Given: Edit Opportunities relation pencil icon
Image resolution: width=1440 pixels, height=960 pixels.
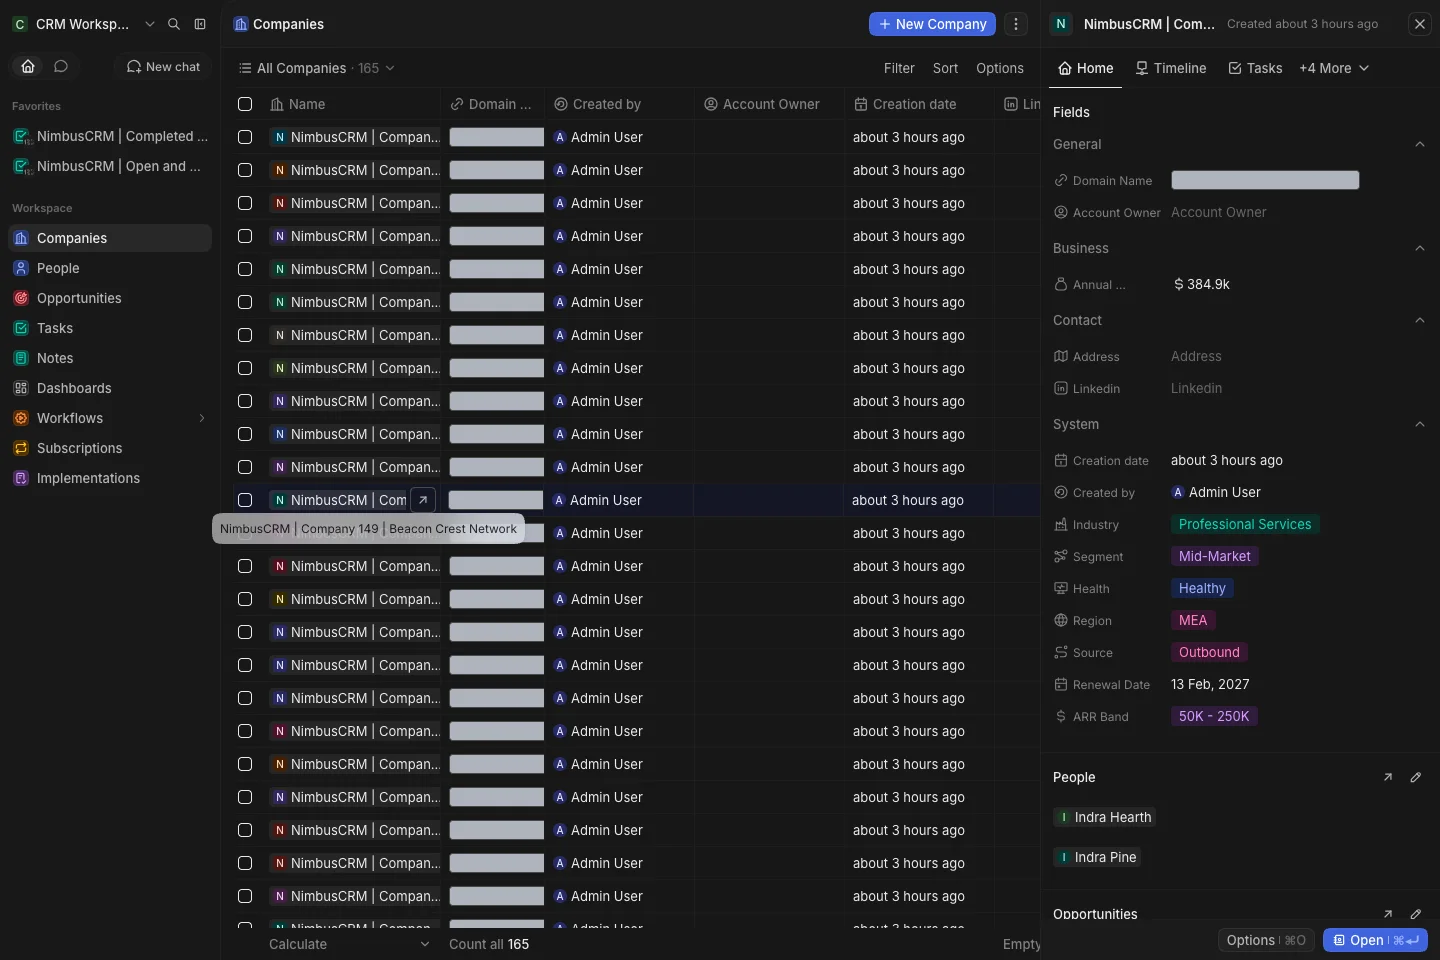Looking at the screenshot, I should click(1416, 914).
